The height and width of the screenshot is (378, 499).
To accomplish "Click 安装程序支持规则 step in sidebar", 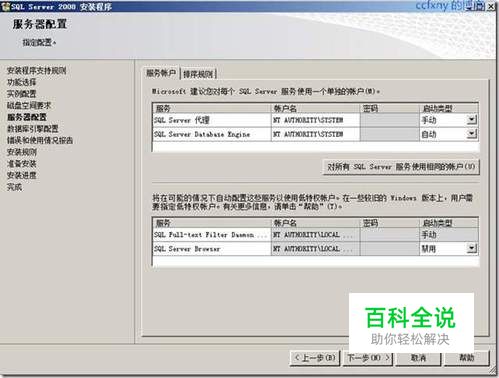I will pyautogui.click(x=37, y=70).
